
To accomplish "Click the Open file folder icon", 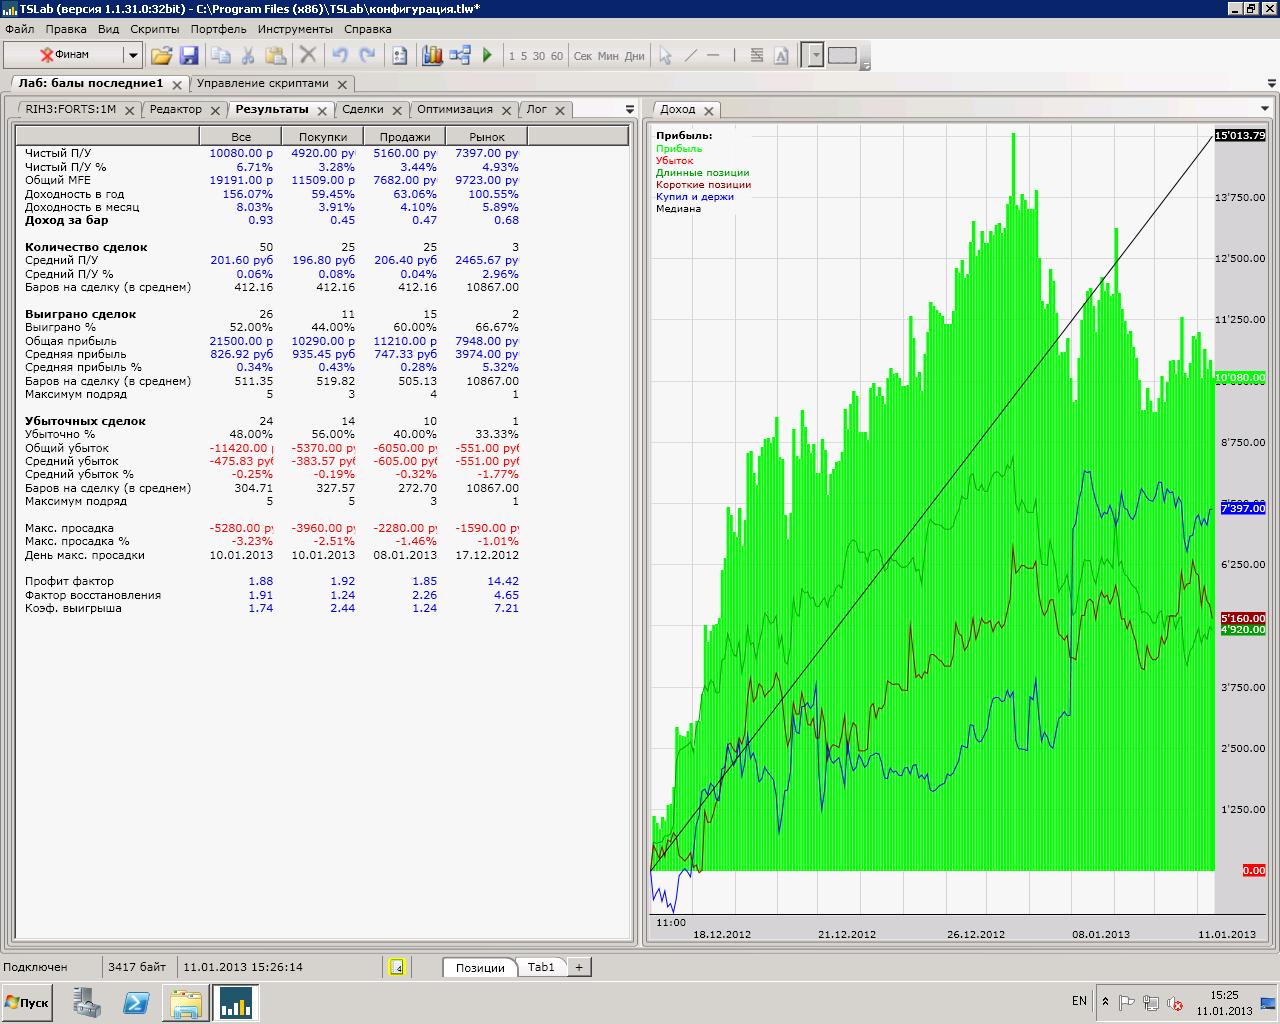I will point(161,56).
